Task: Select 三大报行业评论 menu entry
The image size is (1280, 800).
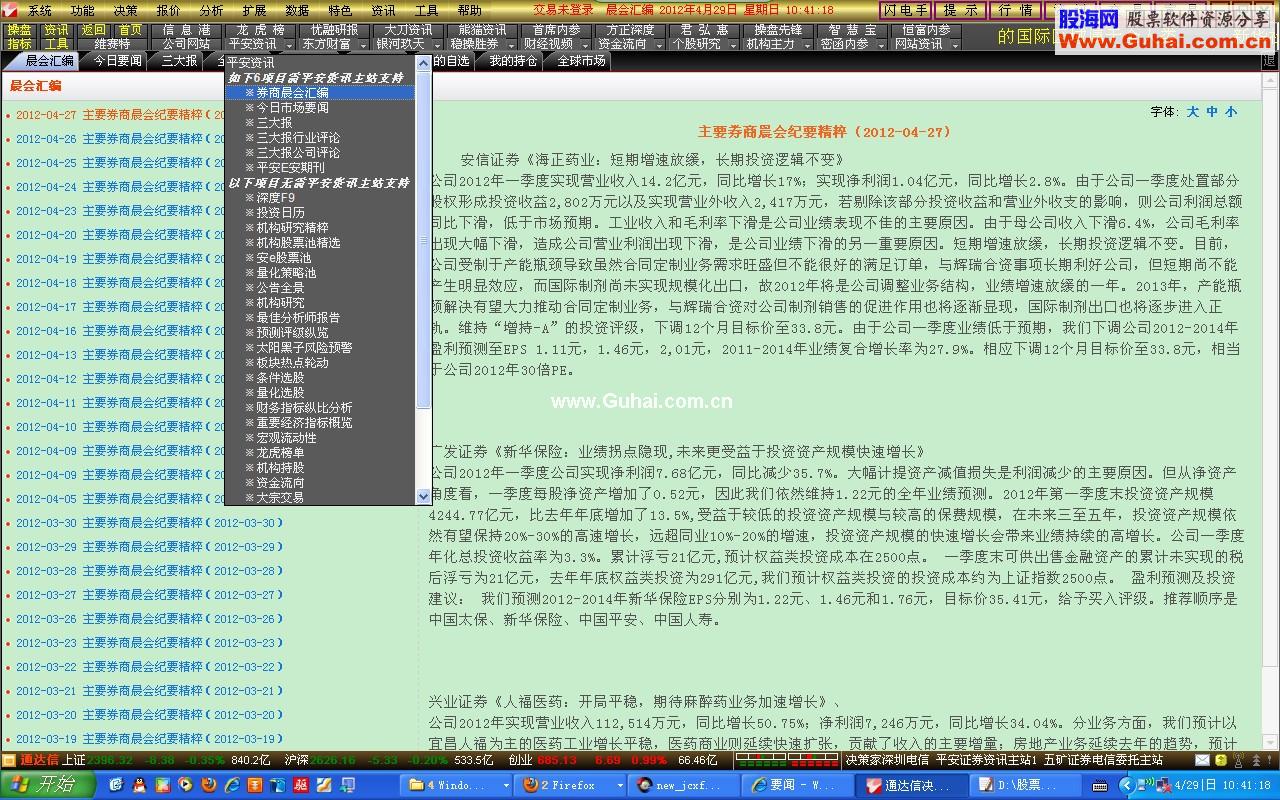Action: click(319, 137)
